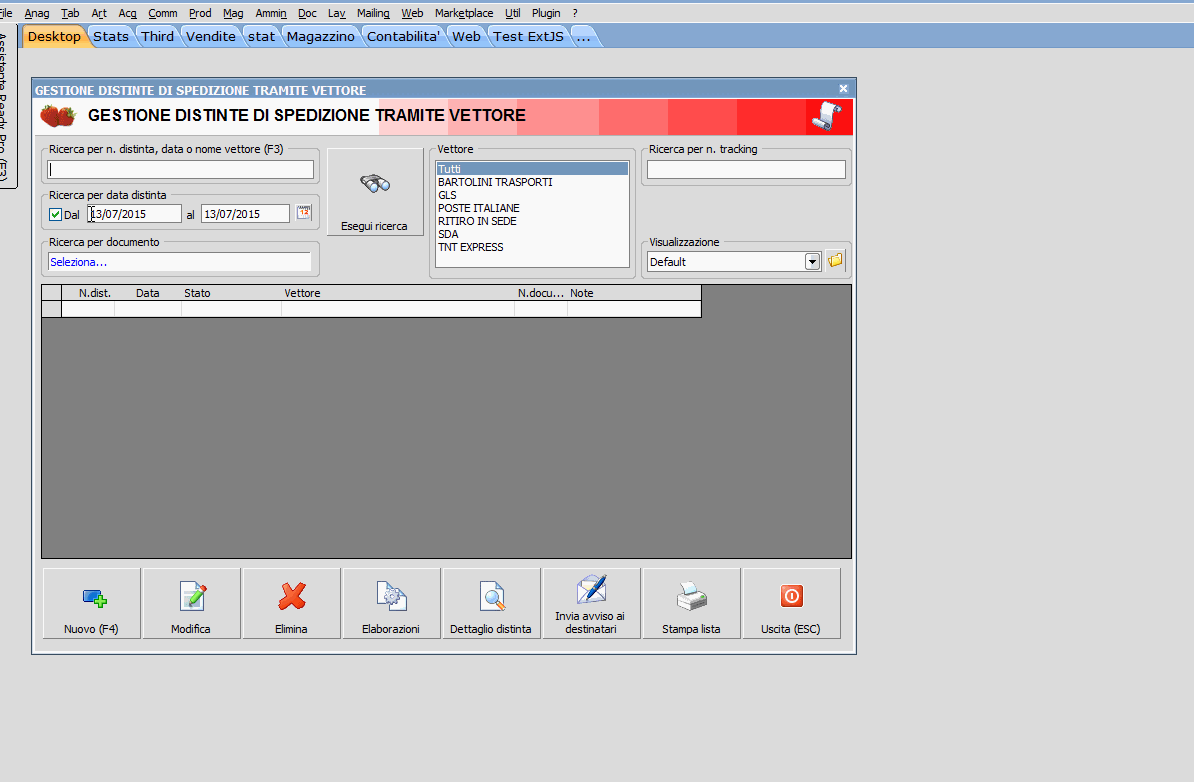Click the binoculars Esegui ricerca button
Image resolution: width=1194 pixels, height=782 pixels.
point(375,192)
